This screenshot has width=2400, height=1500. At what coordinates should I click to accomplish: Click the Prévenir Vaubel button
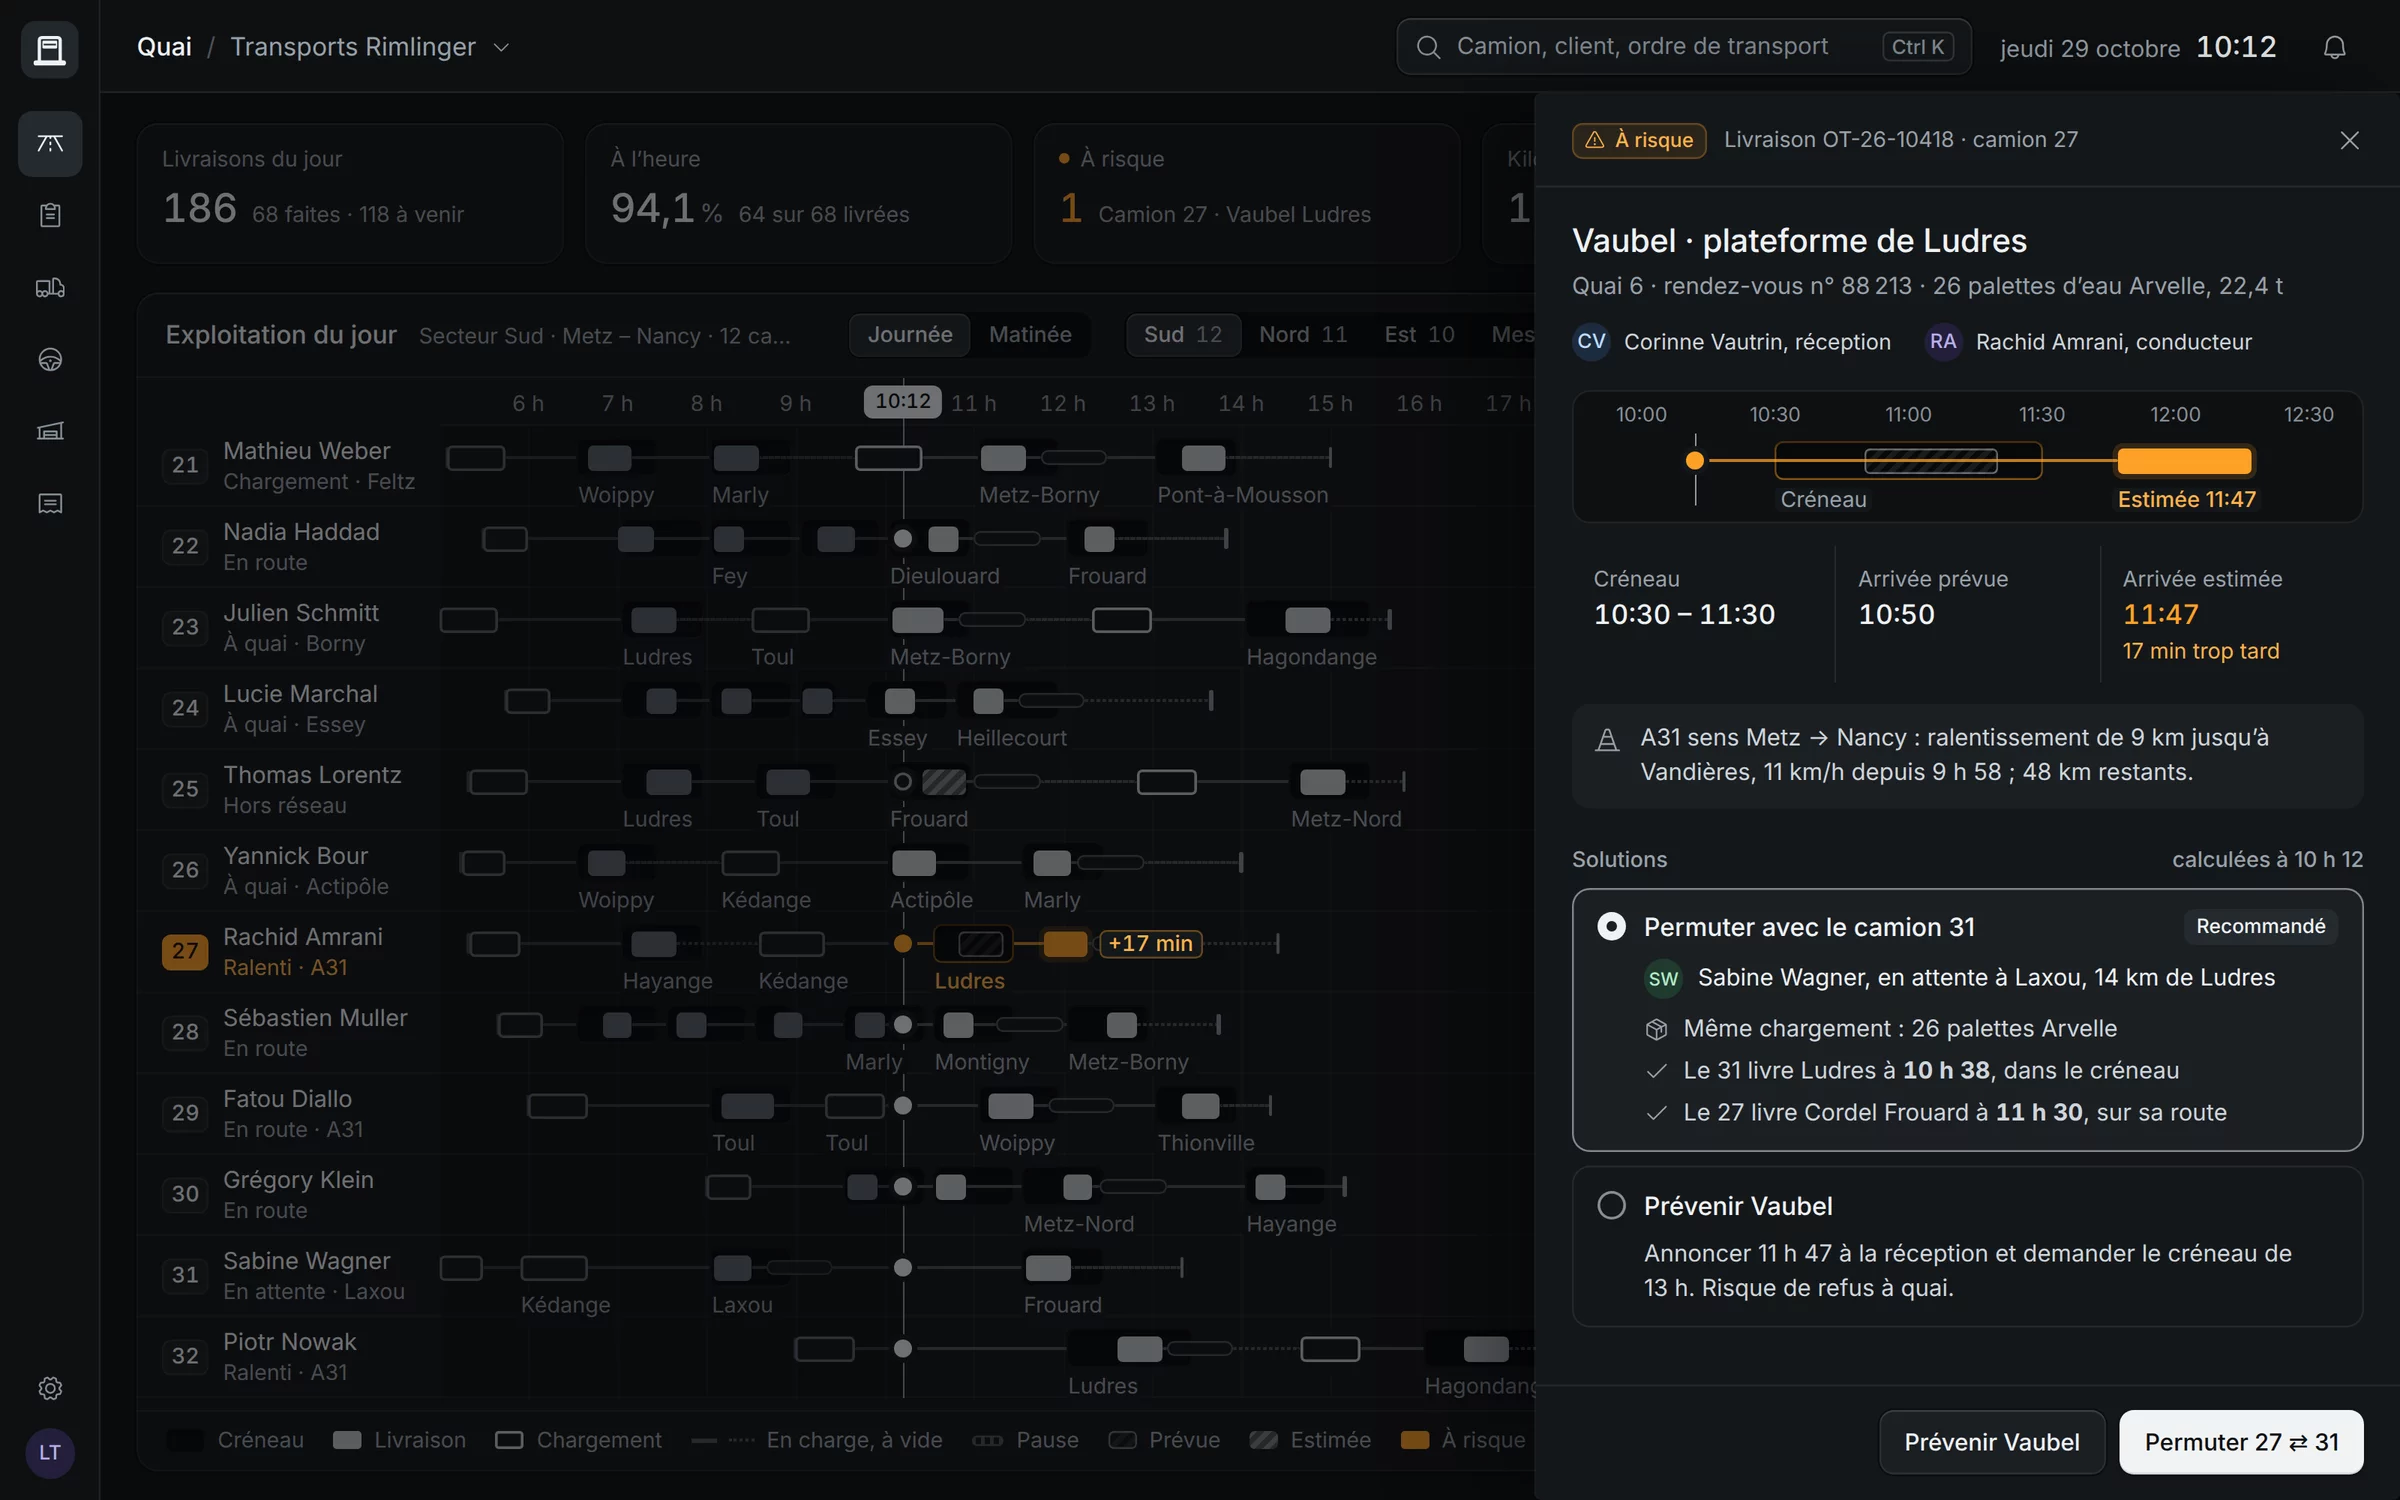pos(1991,1442)
